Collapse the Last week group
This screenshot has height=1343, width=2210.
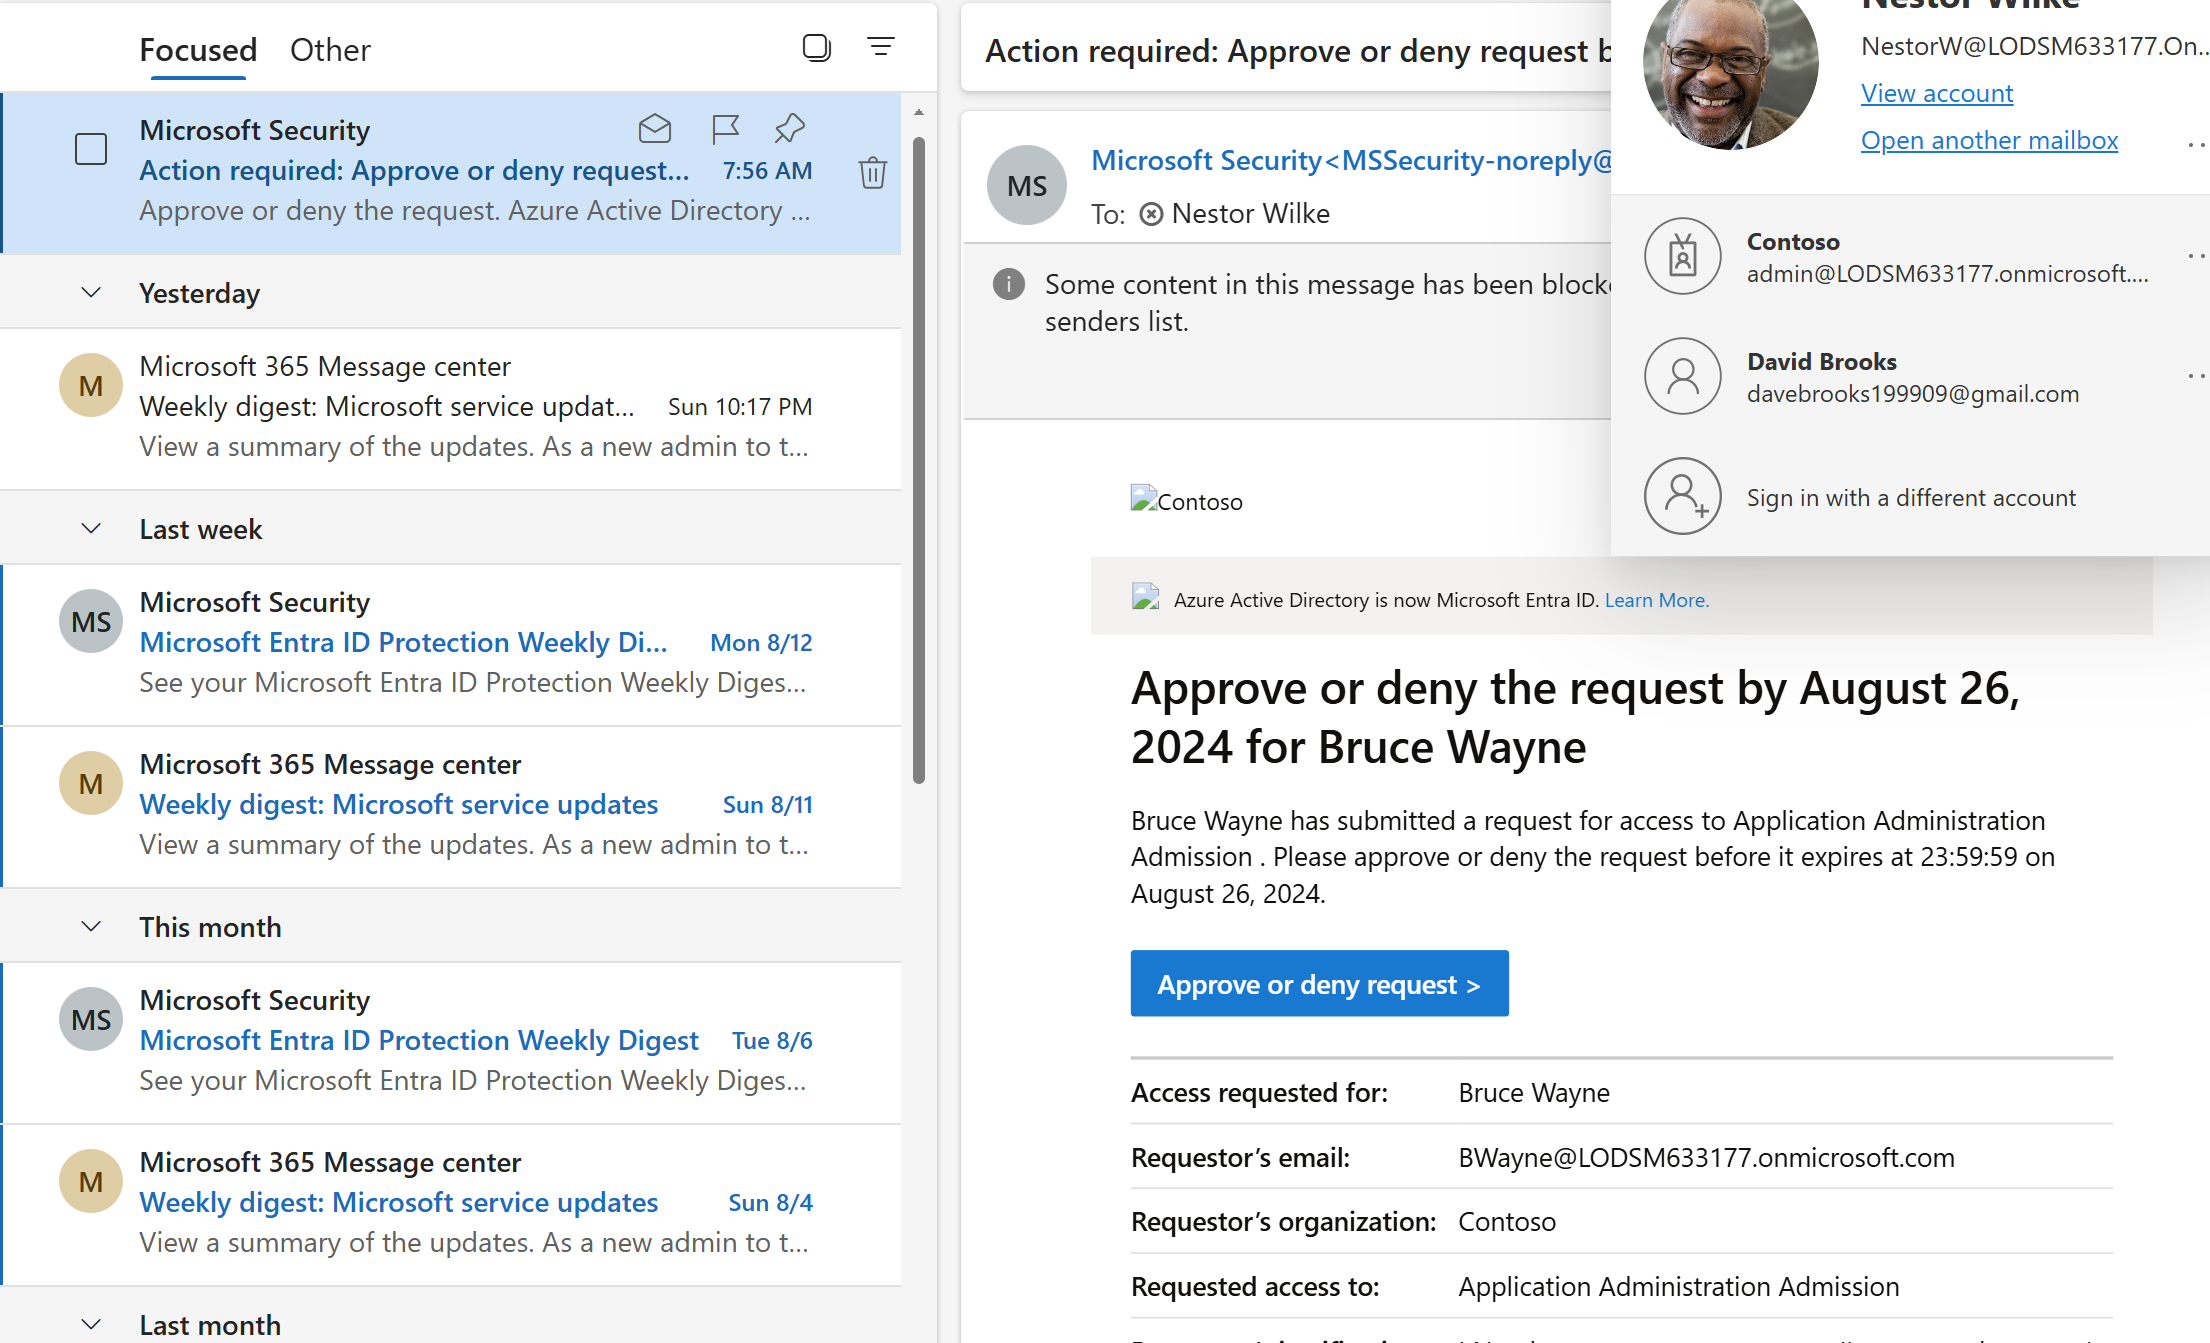click(91, 529)
